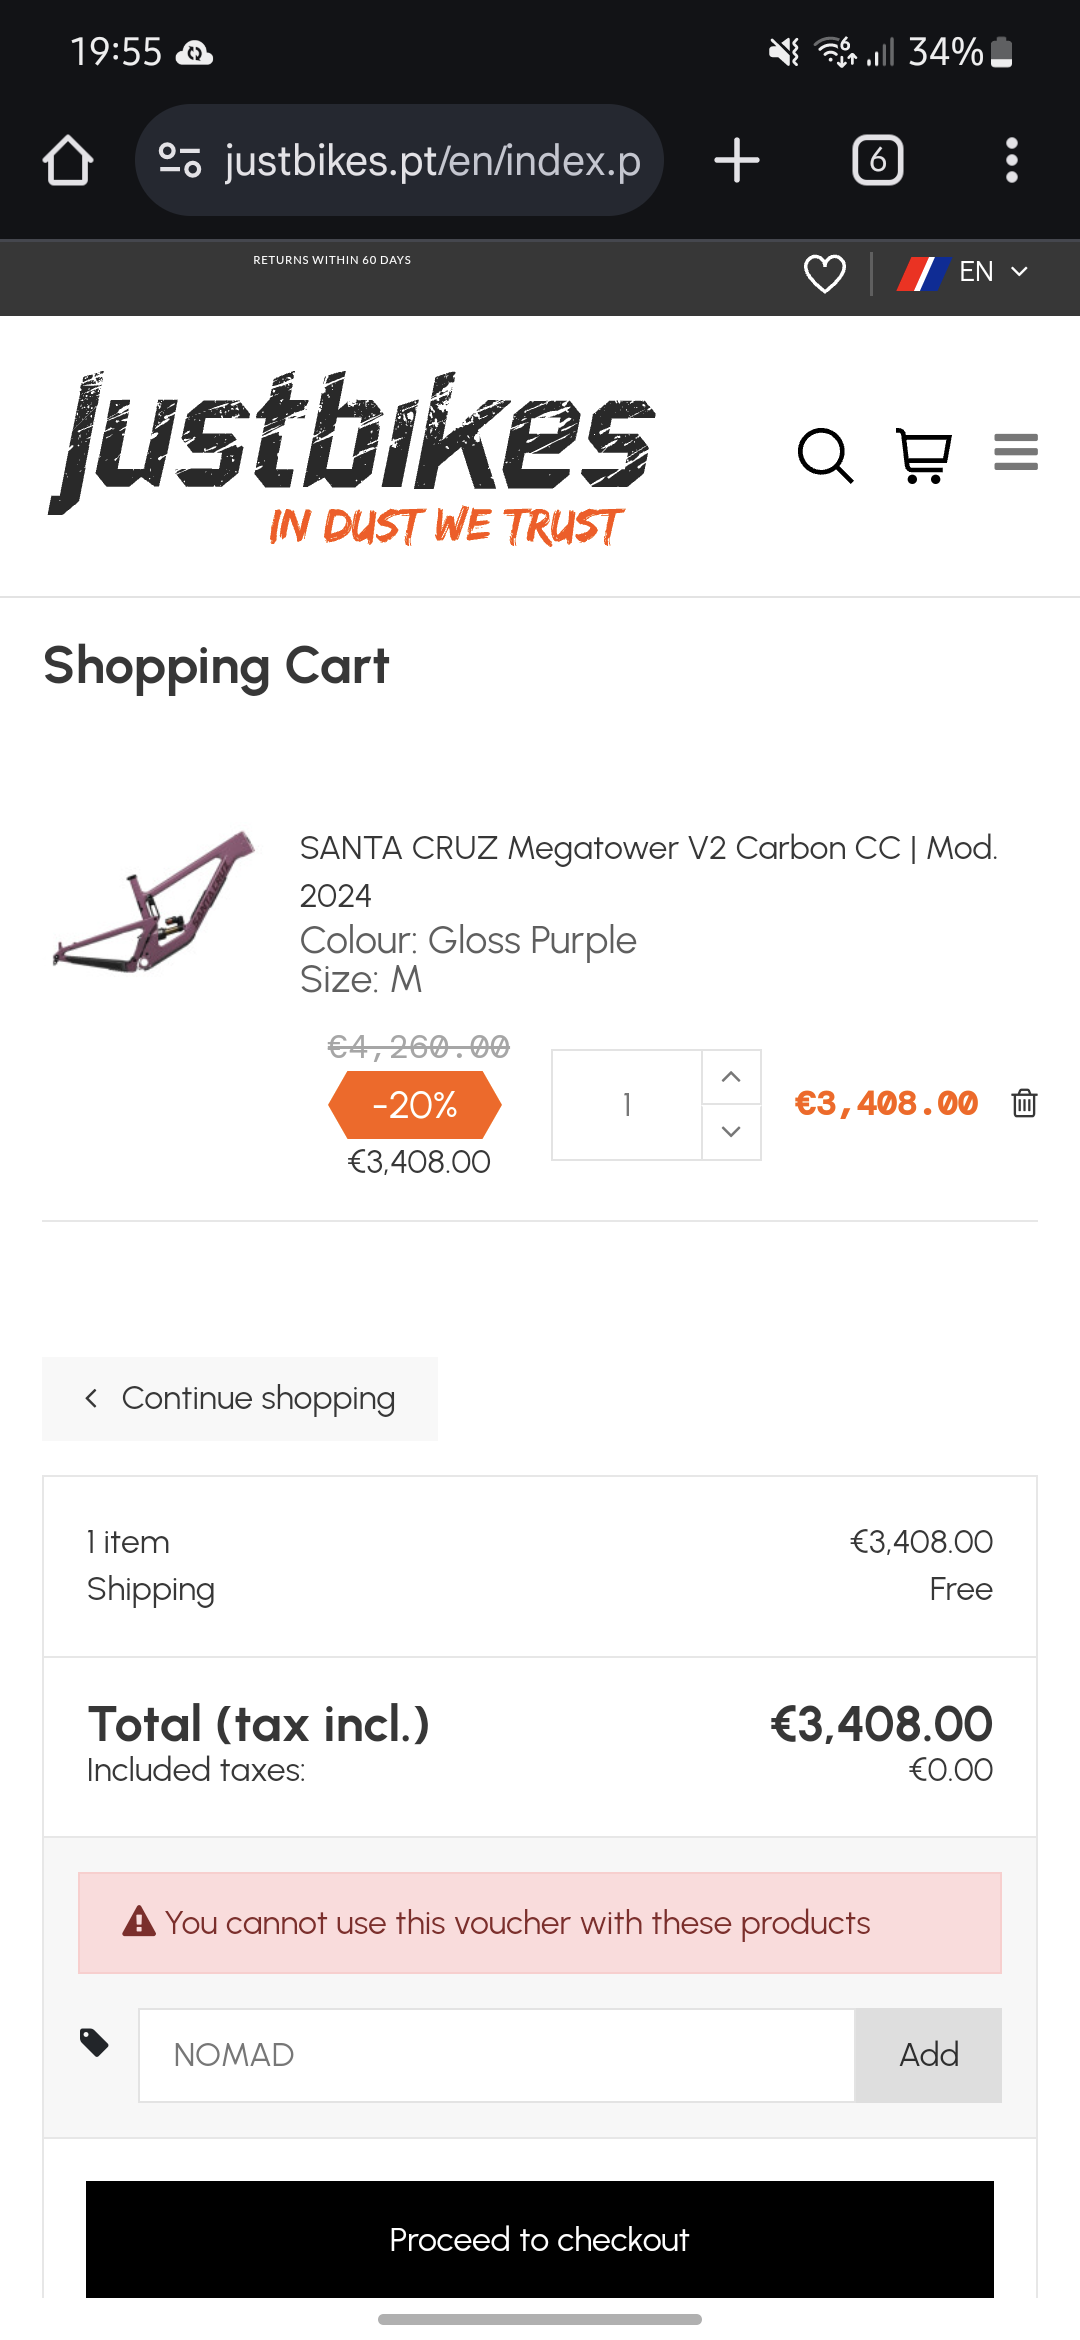Click the Justbikes logo

point(350,458)
